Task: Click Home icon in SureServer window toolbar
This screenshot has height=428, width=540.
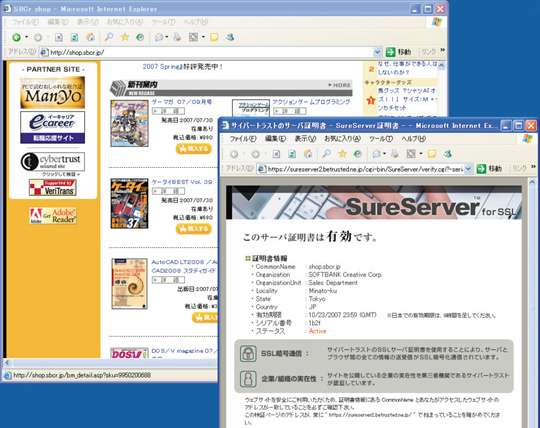Action: coord(308,154)
